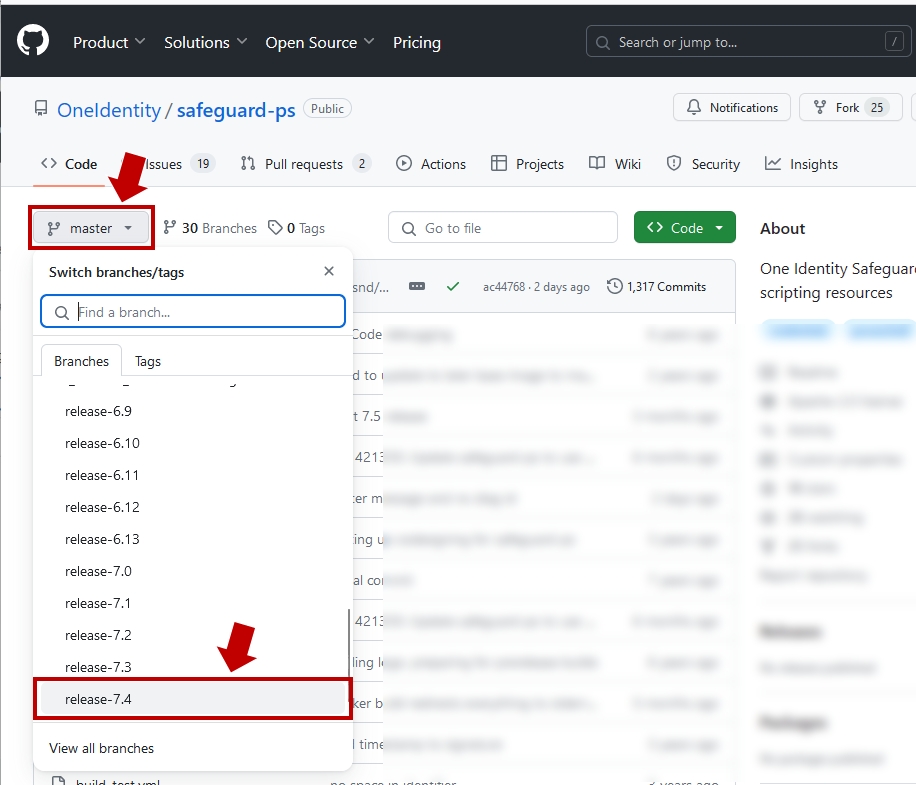Select the Tags tab in popup
The image size is (916, 785).
(x=148, y=361)
